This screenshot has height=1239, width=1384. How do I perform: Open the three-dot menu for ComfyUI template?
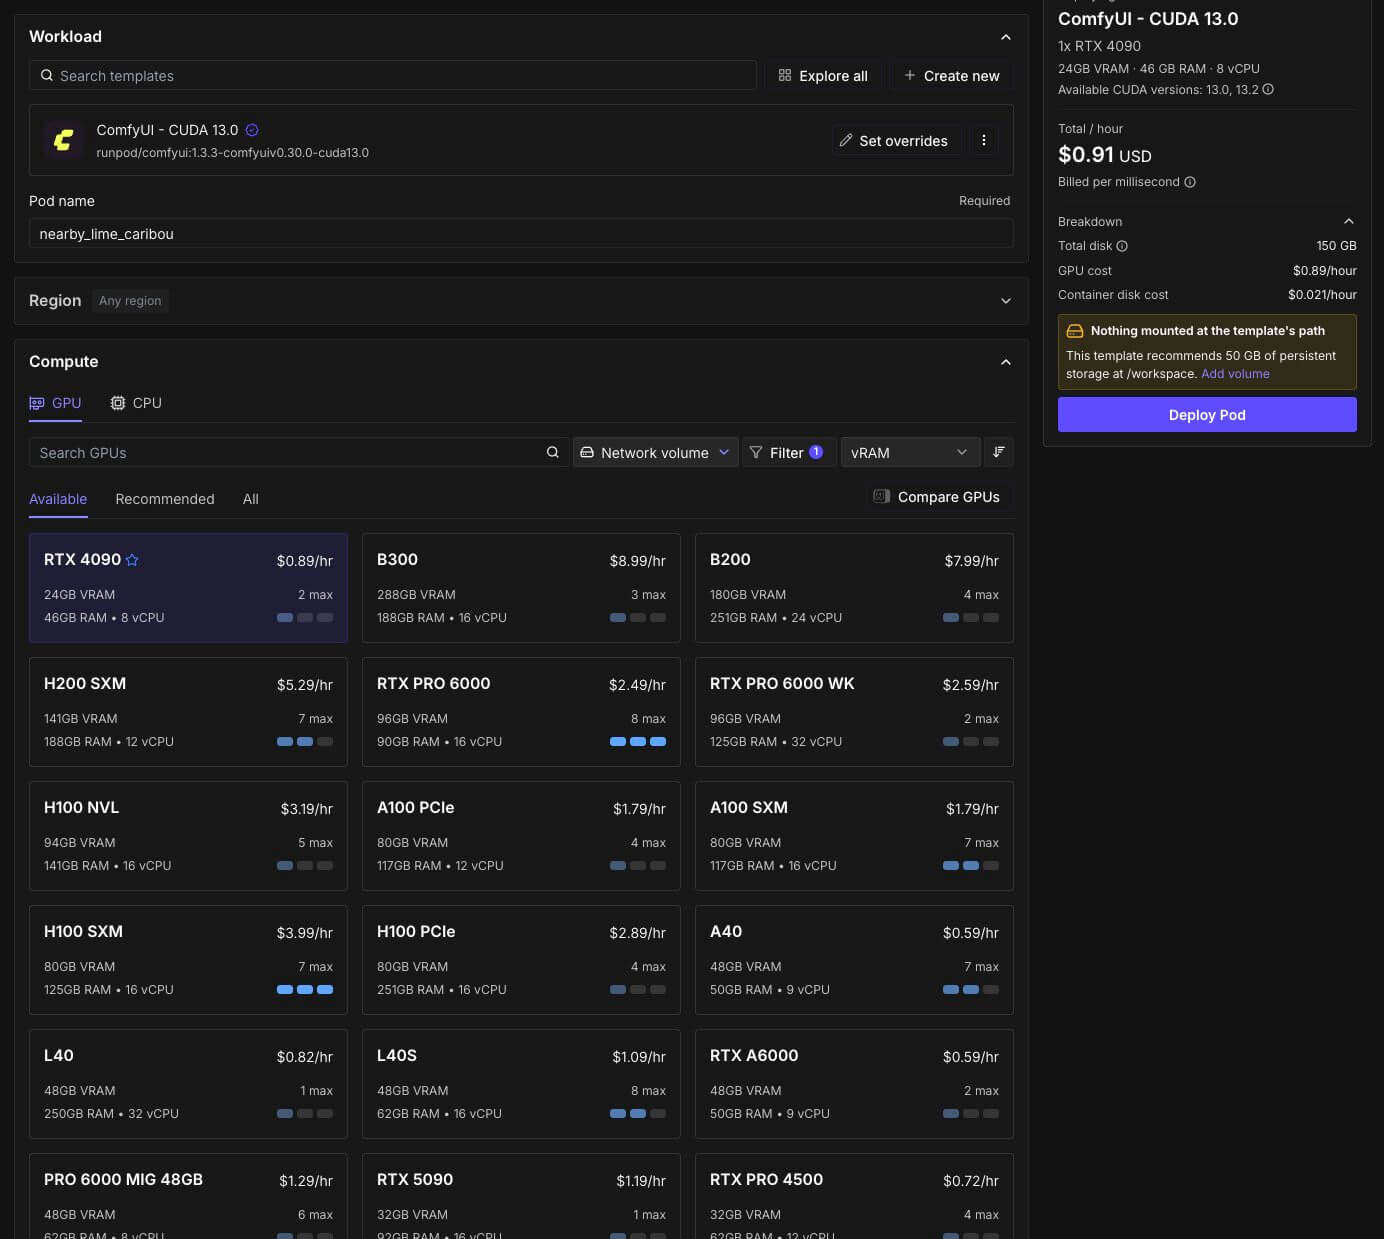click(x=984, y=140)
